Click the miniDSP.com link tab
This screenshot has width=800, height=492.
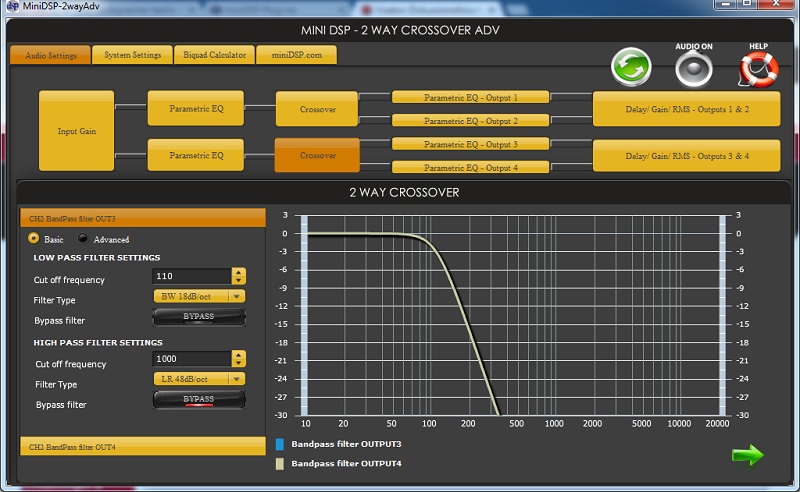(296, 55)
